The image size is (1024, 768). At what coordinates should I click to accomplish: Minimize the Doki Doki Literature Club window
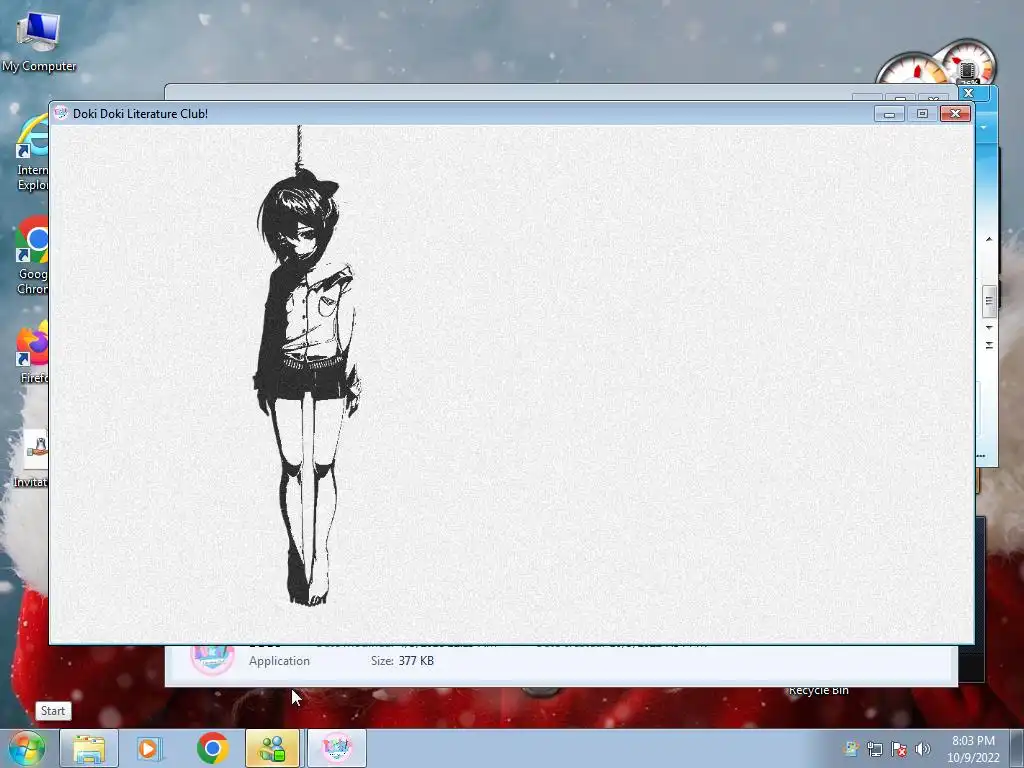[x=889, y=114]
